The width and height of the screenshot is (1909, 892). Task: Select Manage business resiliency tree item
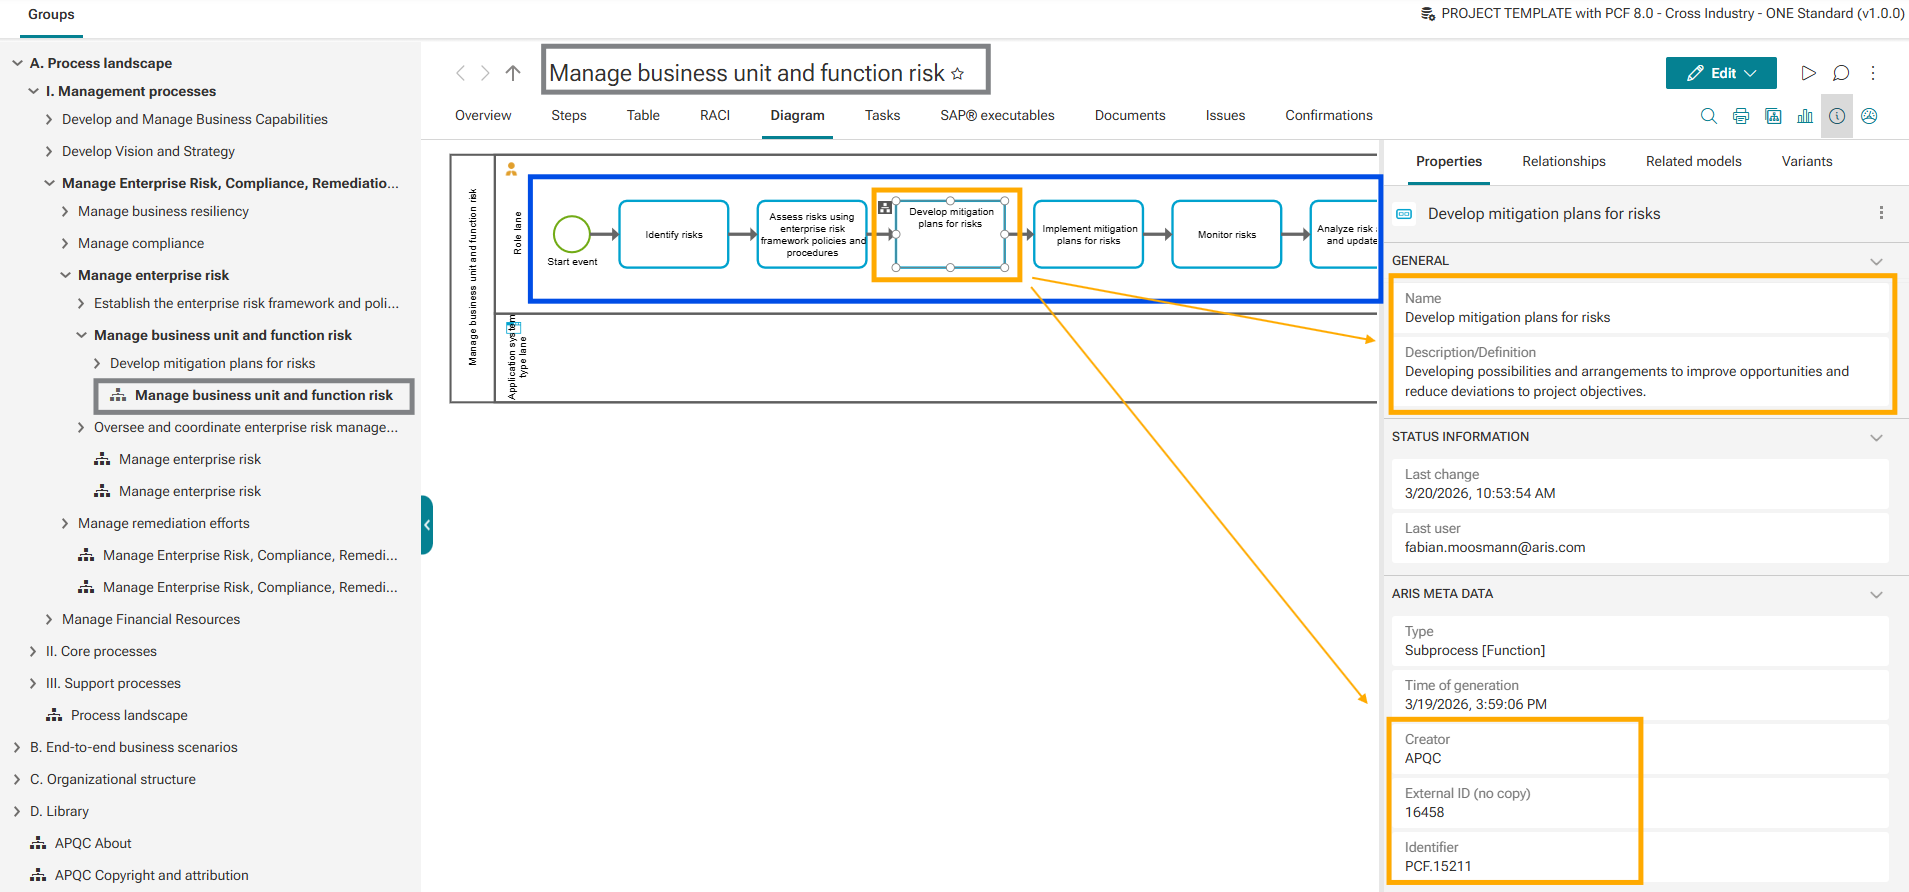[x=163, y=212]
